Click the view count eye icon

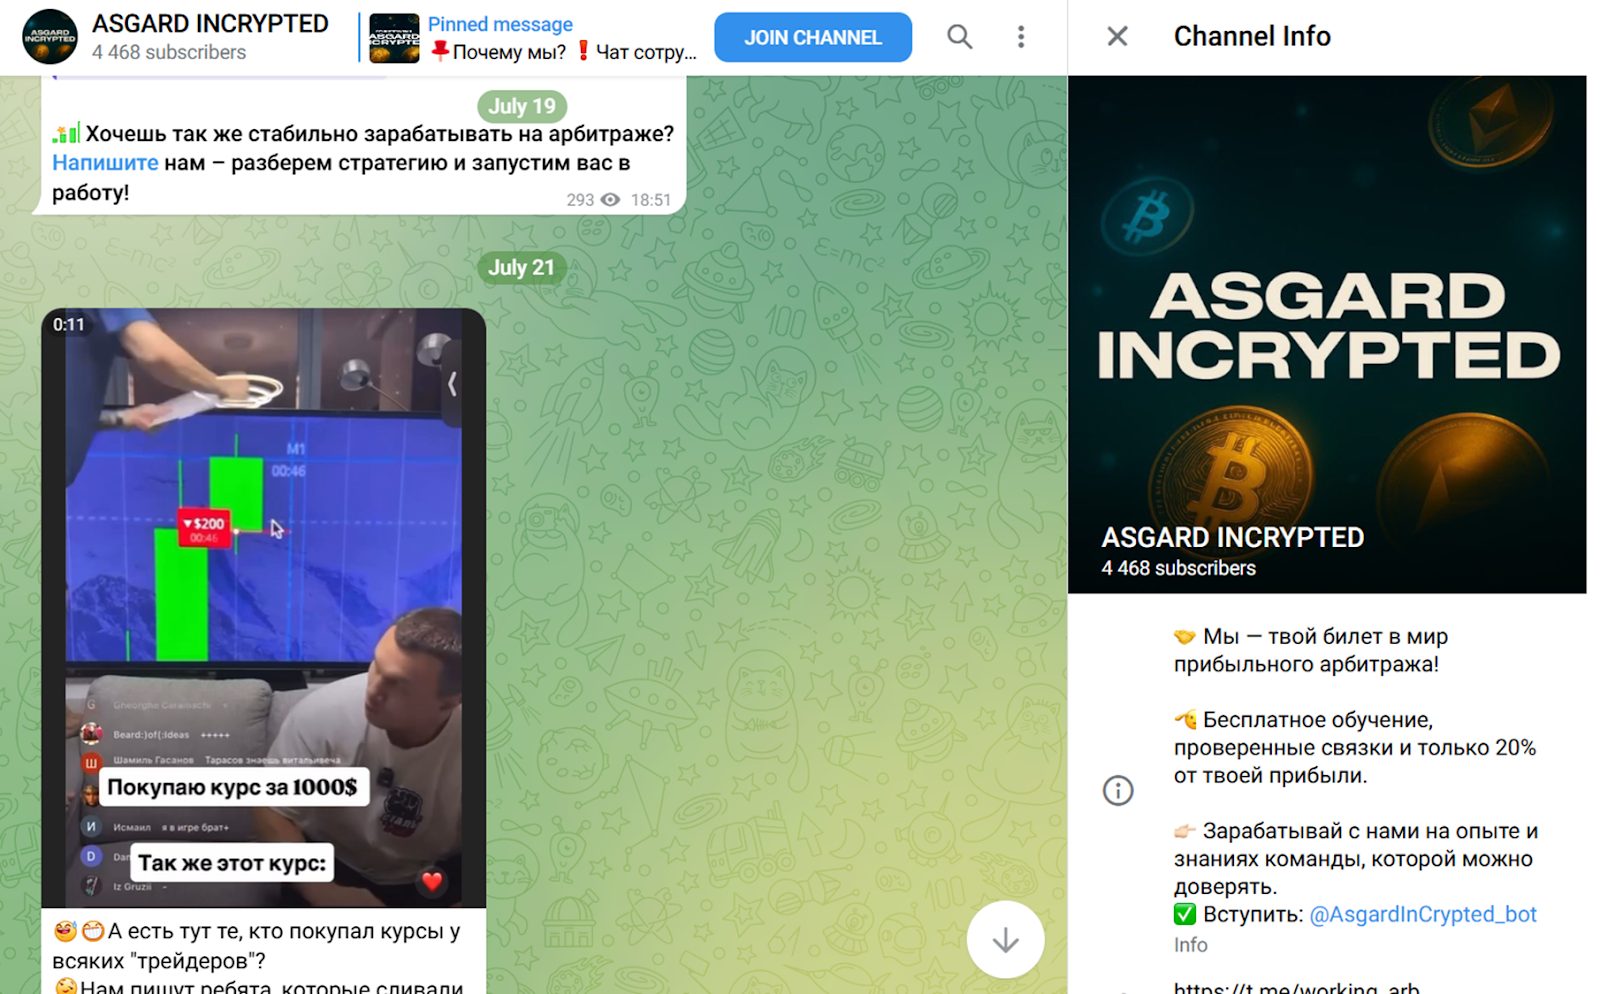[609, 200]
